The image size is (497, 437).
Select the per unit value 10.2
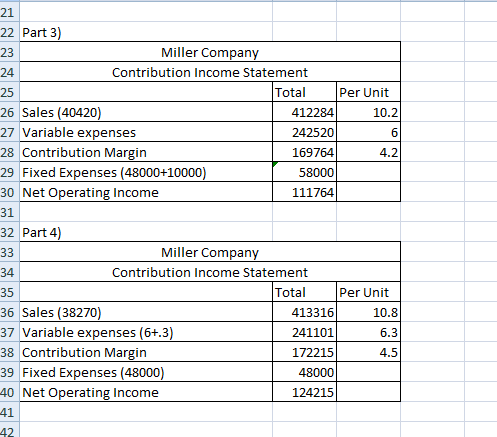coord(368,112)
